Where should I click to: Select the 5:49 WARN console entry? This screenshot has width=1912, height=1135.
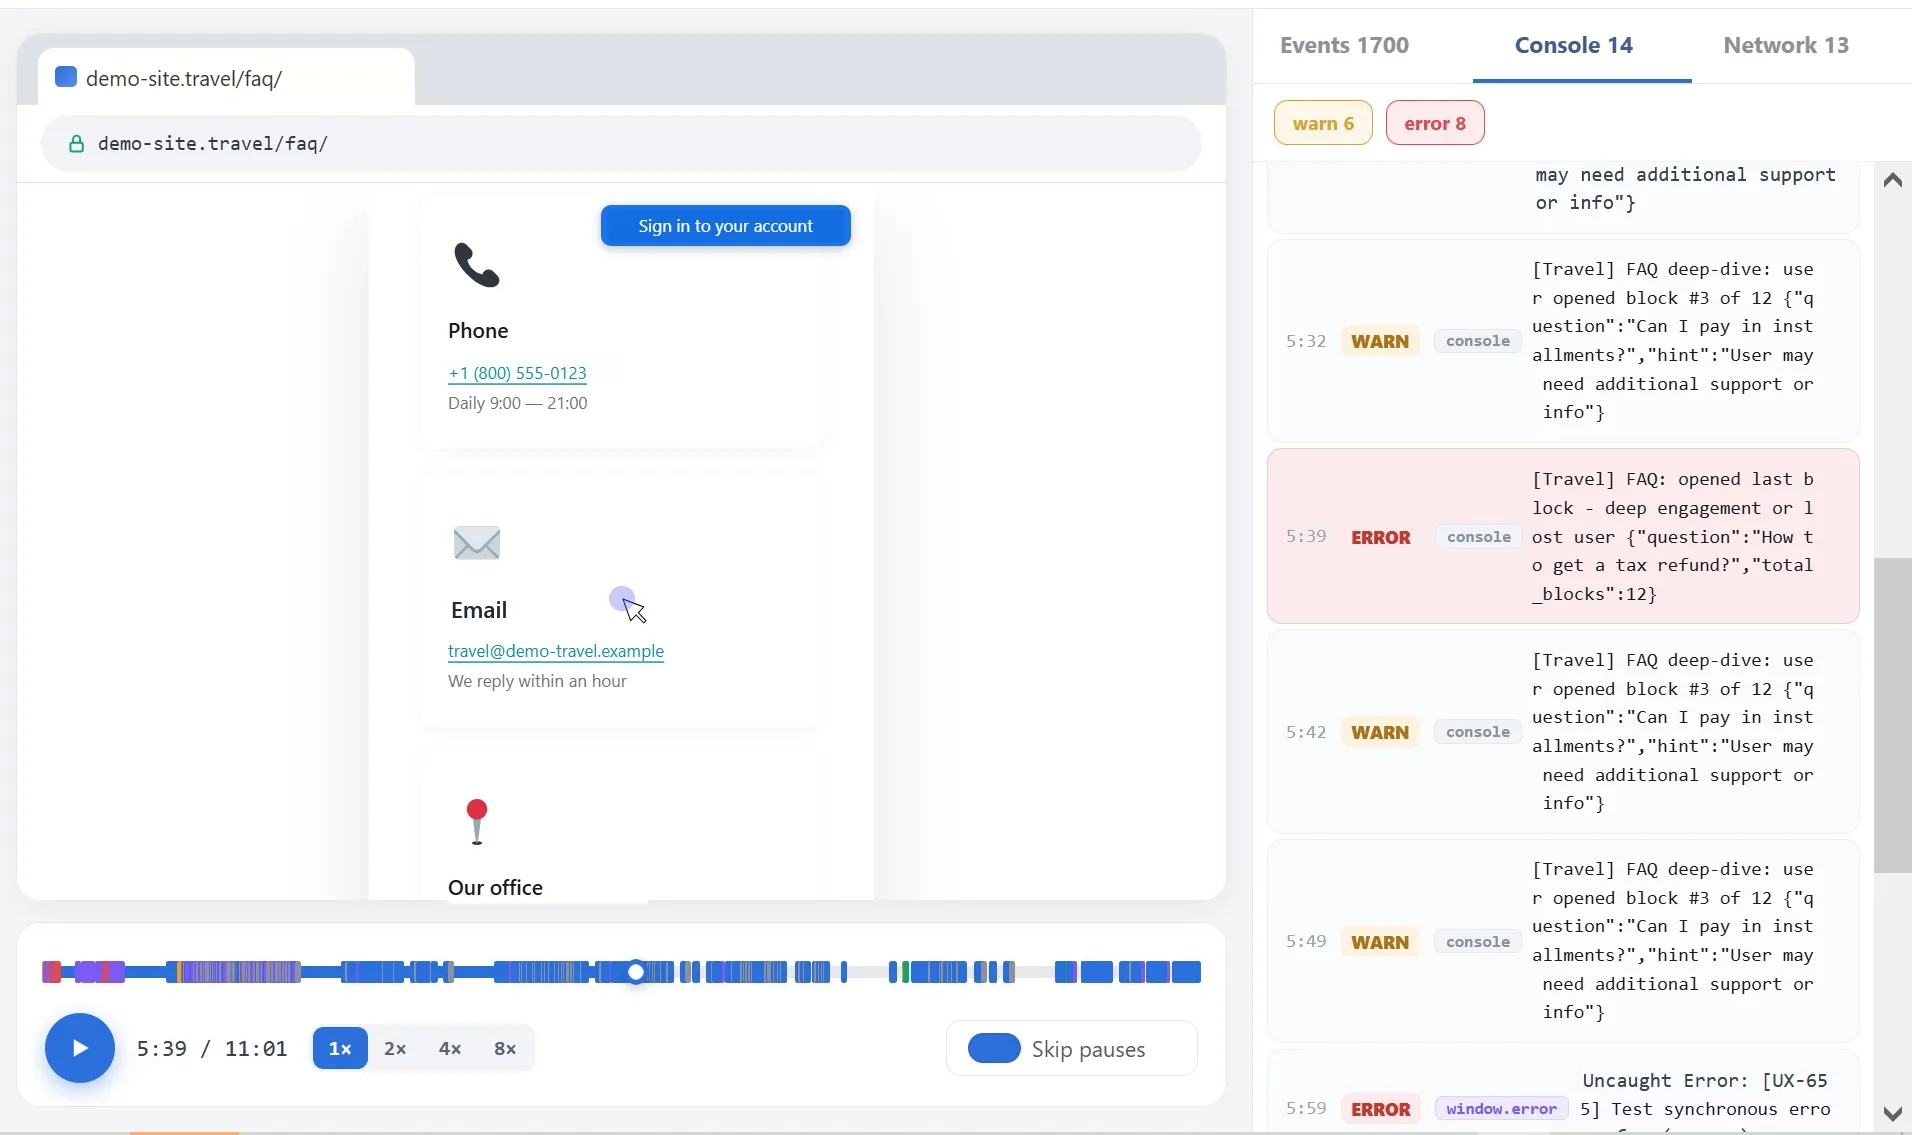click(1563, 941)
